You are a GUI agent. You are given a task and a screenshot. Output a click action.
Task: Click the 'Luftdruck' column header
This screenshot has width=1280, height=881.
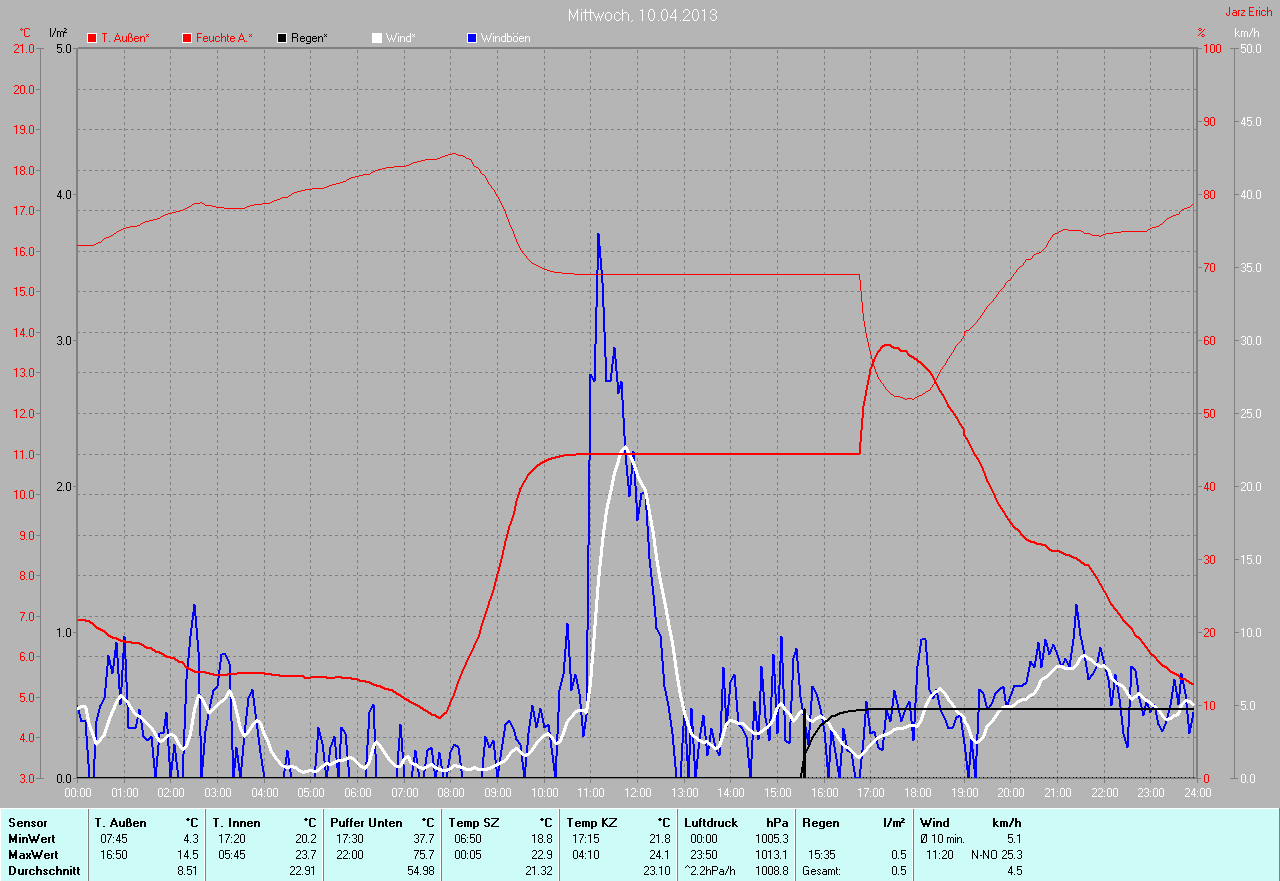710,823
